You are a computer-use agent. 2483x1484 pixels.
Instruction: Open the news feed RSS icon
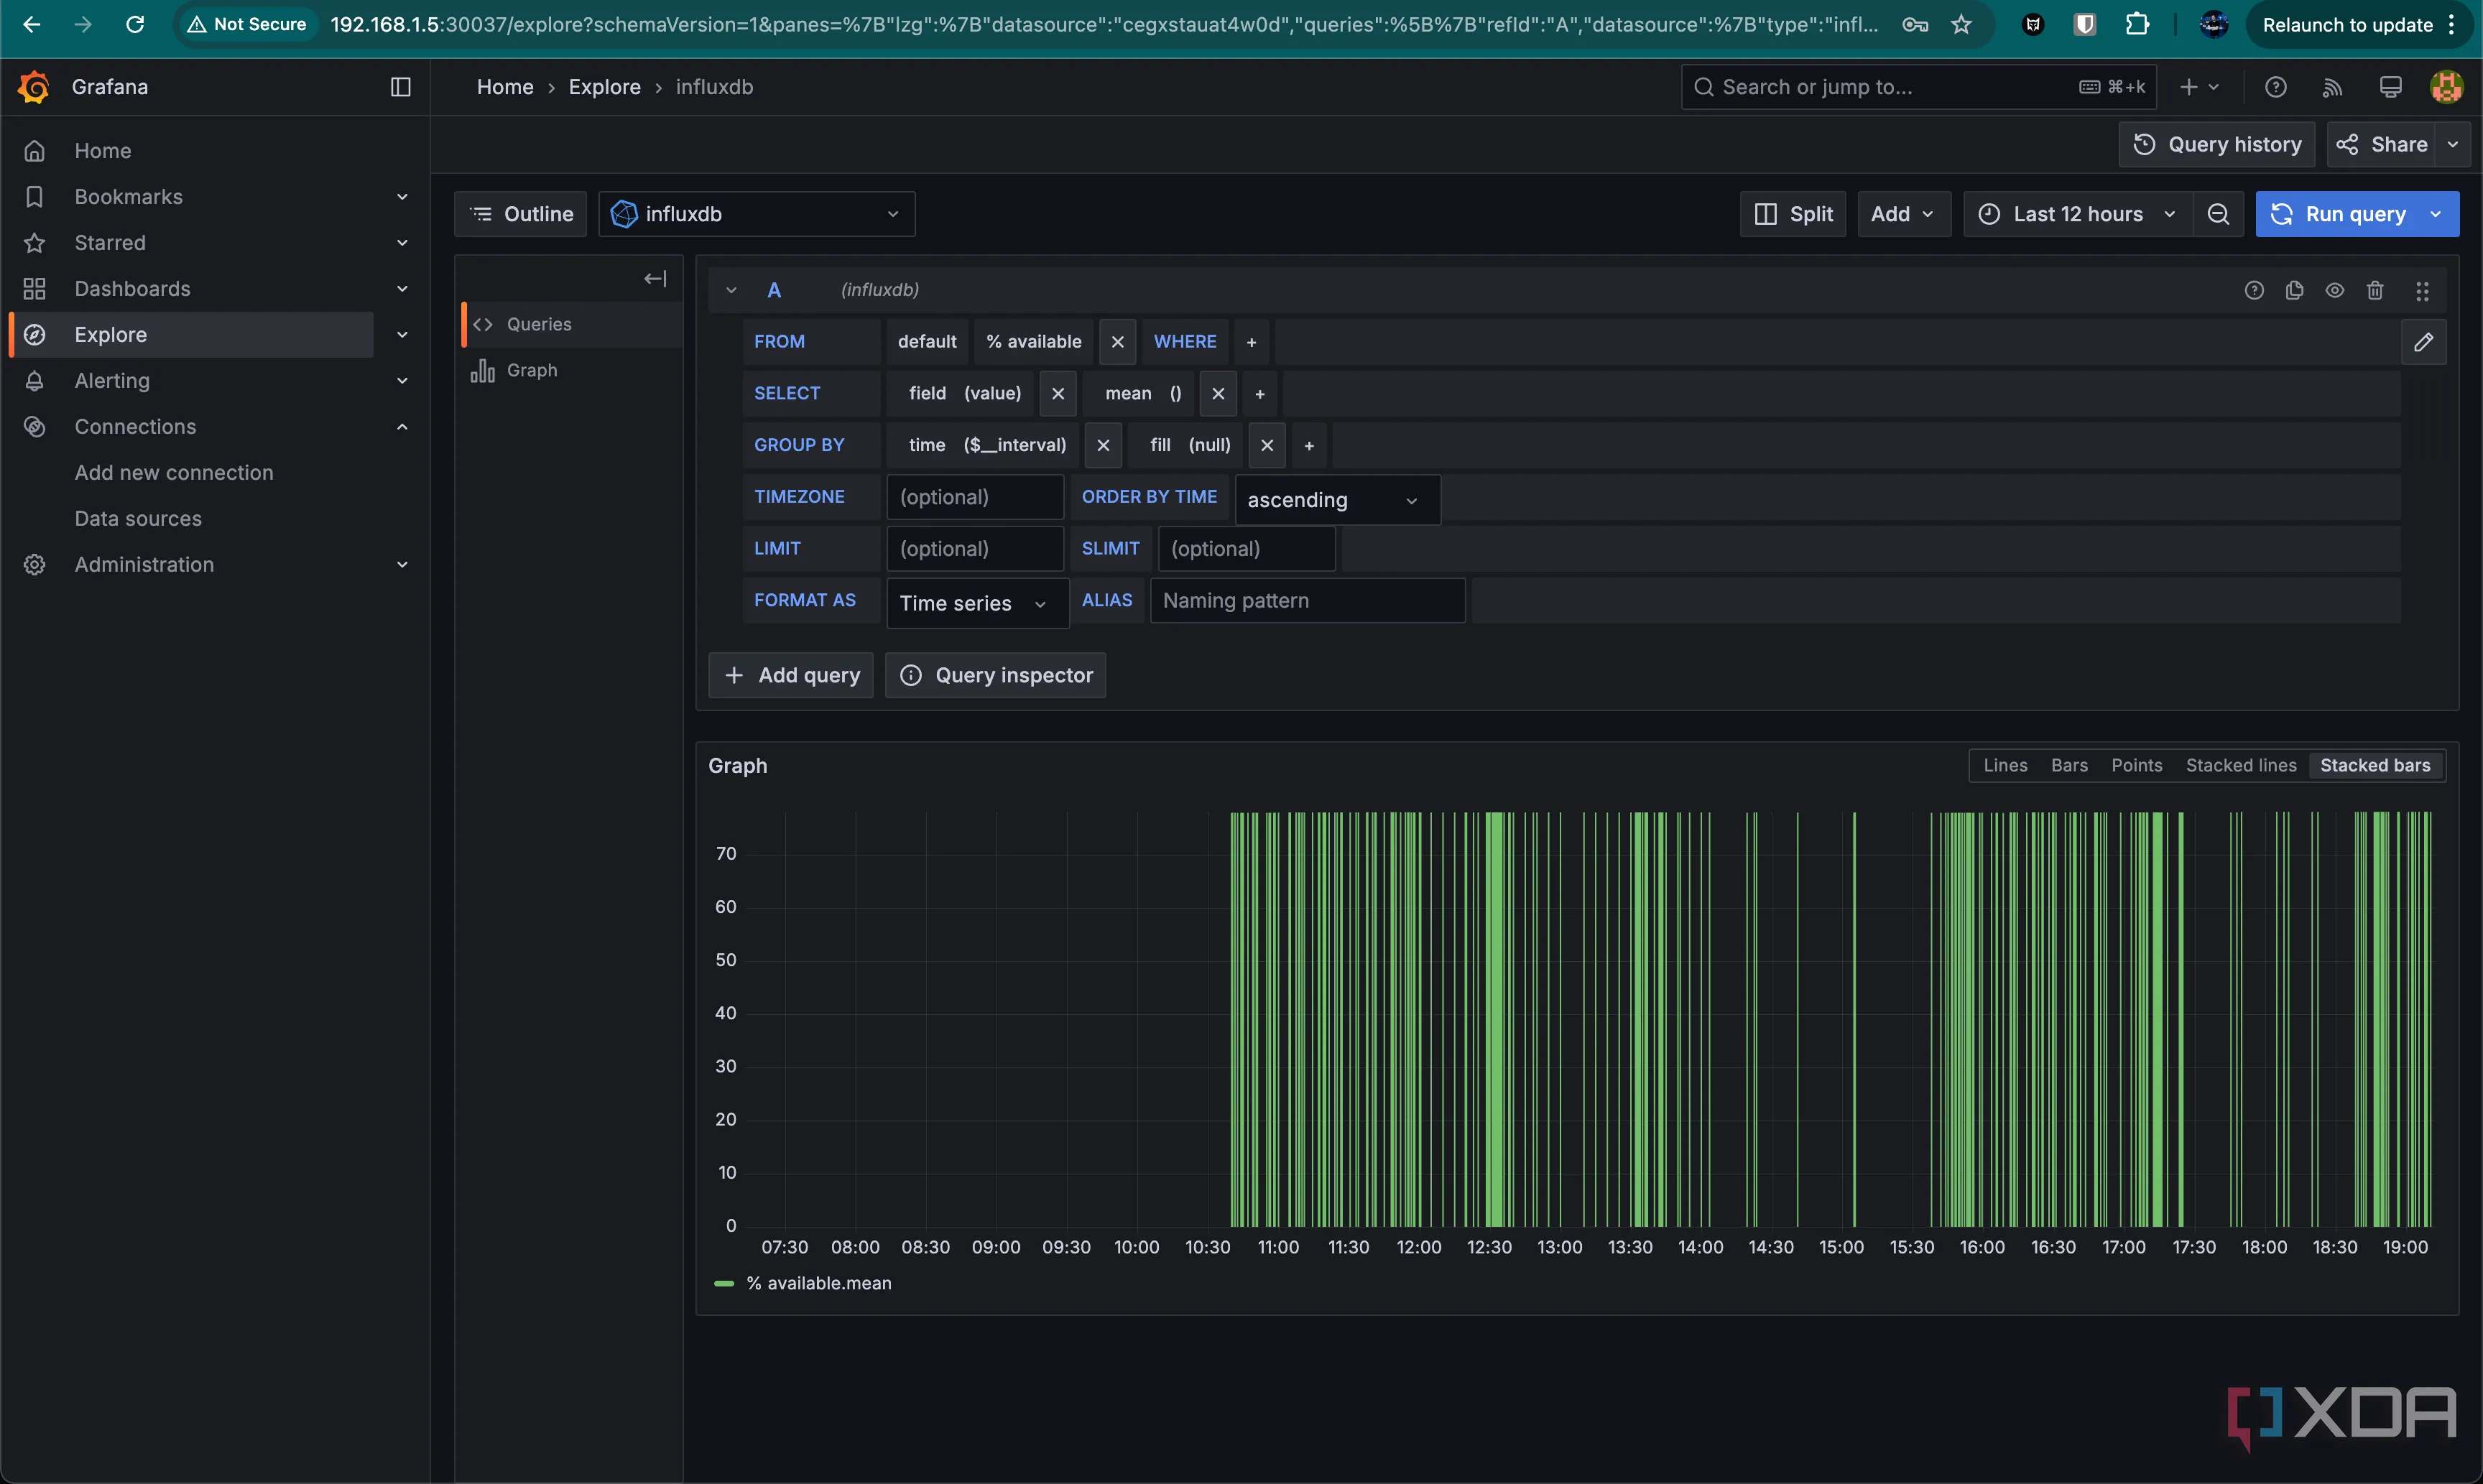[2332, 87]
